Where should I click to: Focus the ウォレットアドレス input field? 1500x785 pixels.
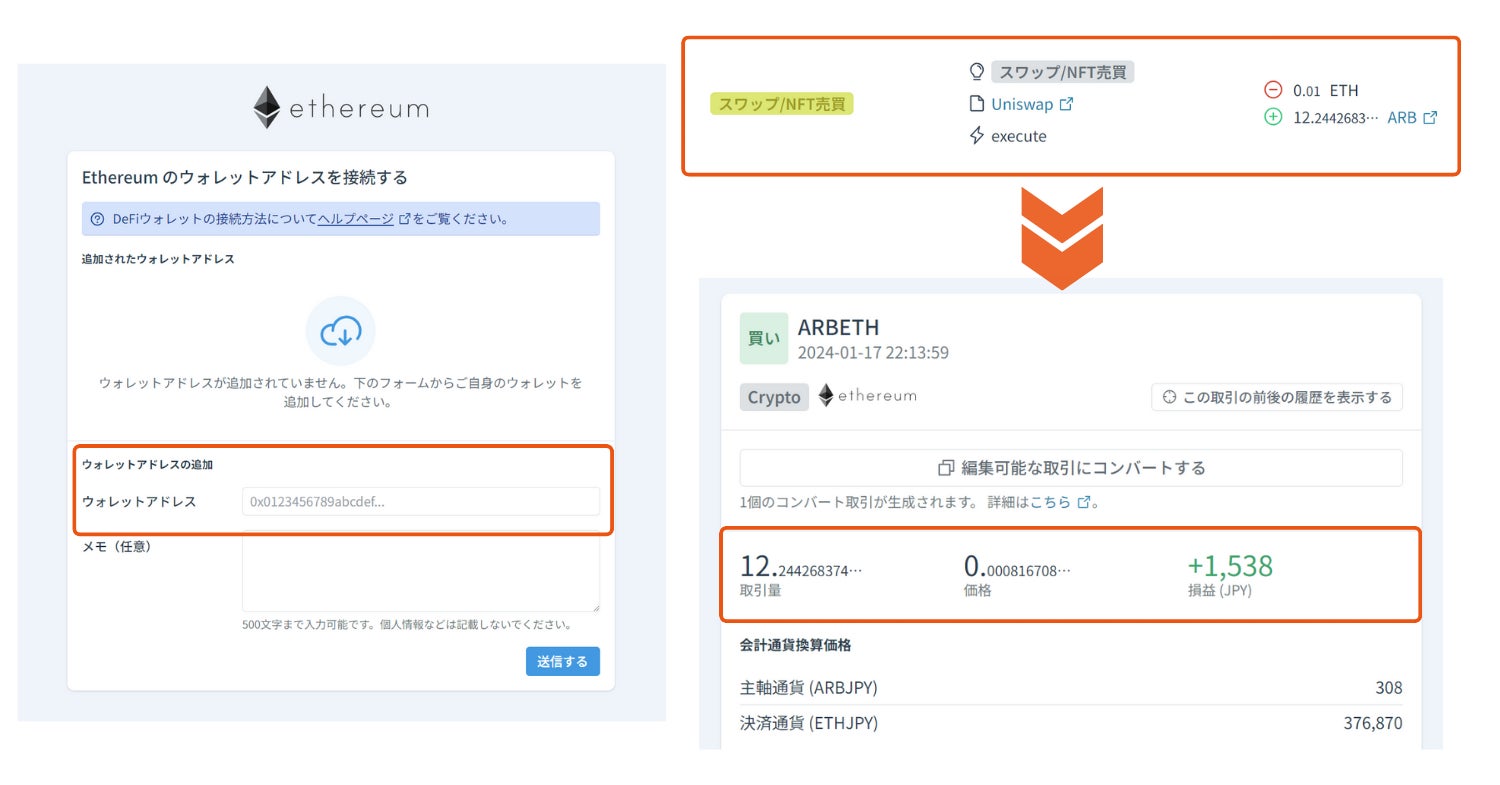(420, 502)
